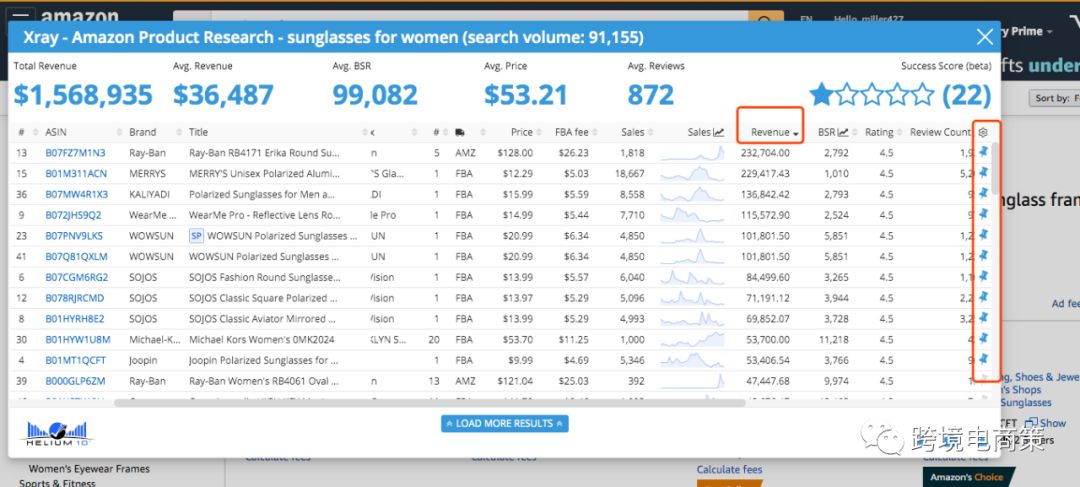Sort by ASIN column header
Screen dimensions: 1080x487
point(56,132)
